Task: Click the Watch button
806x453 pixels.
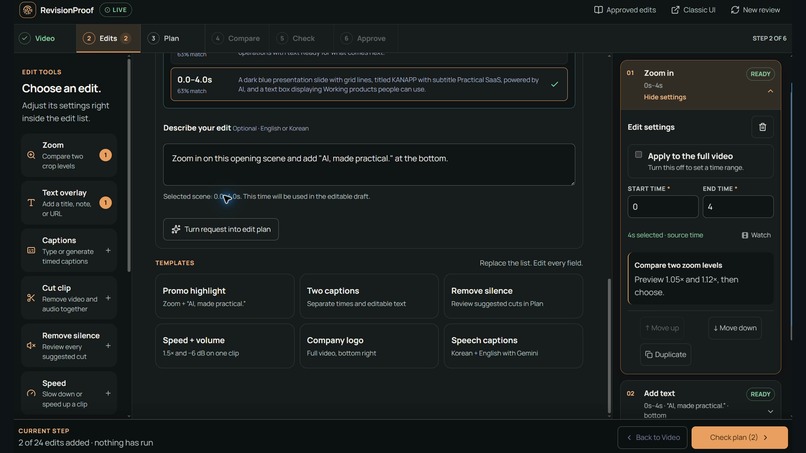Action: tap(756, 235)
